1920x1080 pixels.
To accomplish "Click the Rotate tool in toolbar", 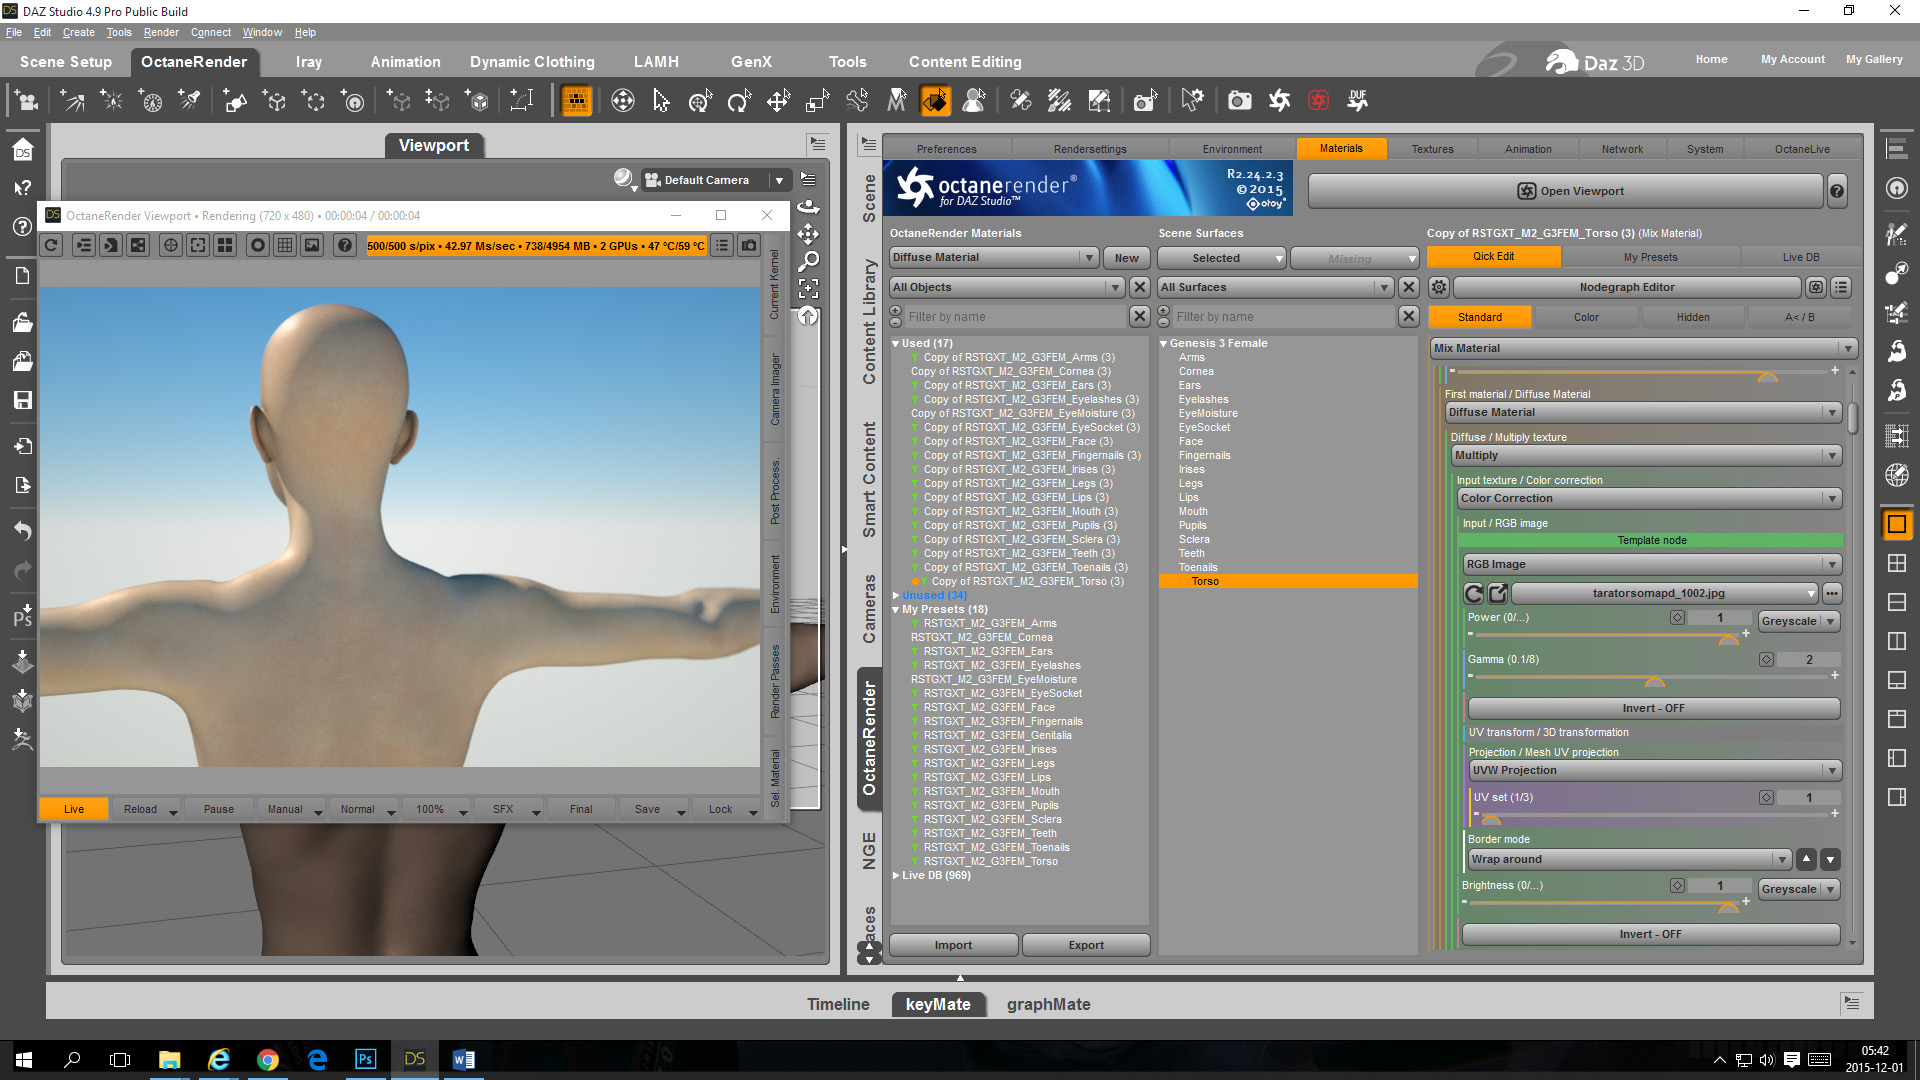I will [x=739, y=101].
